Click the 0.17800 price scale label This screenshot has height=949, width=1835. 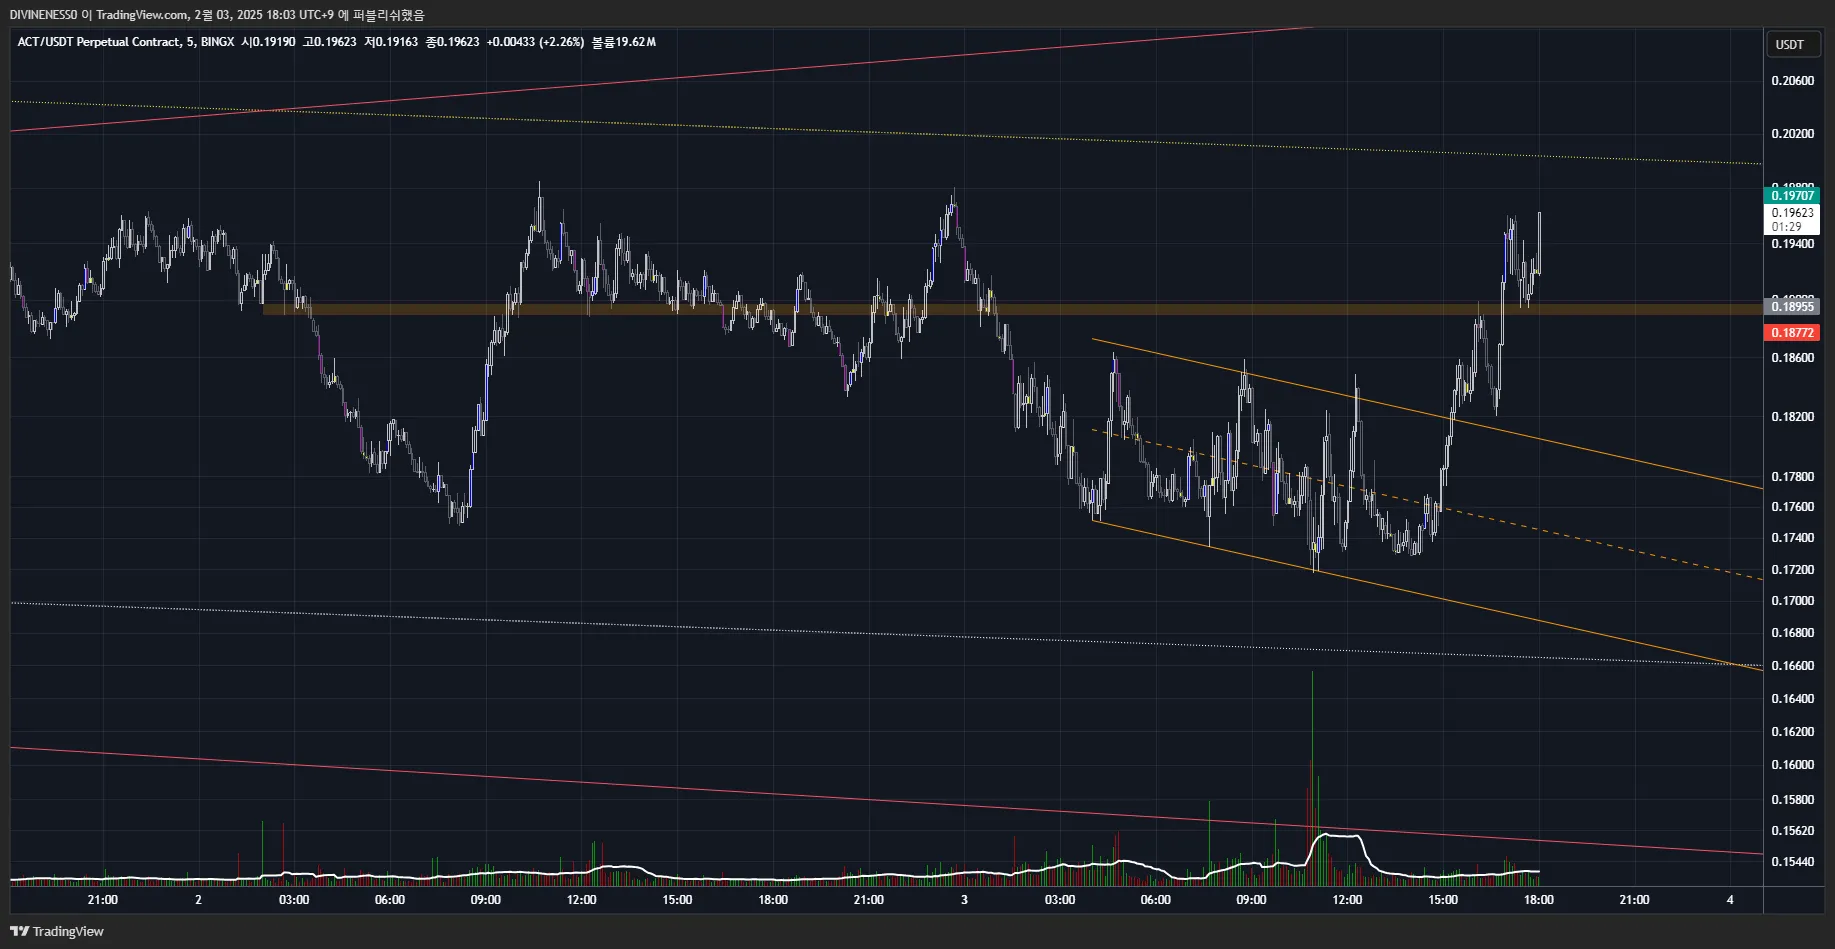[1792, 477]
